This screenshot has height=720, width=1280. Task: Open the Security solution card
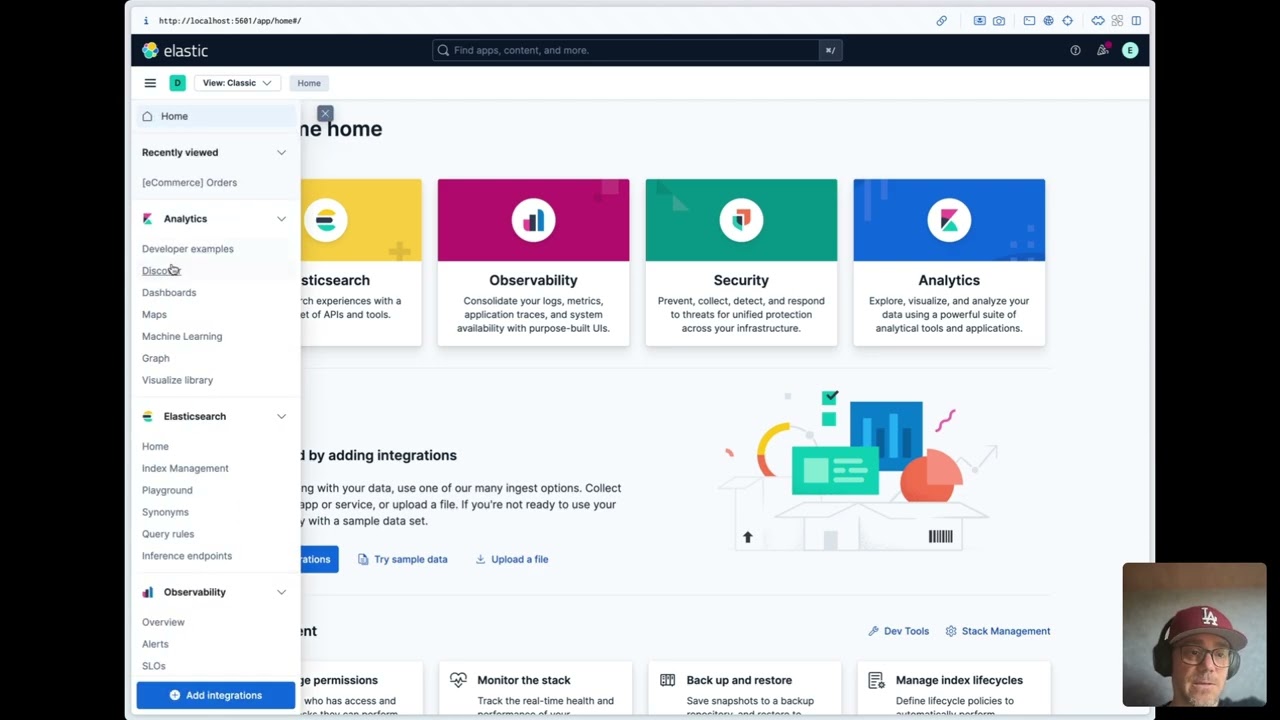coord(741,263)
